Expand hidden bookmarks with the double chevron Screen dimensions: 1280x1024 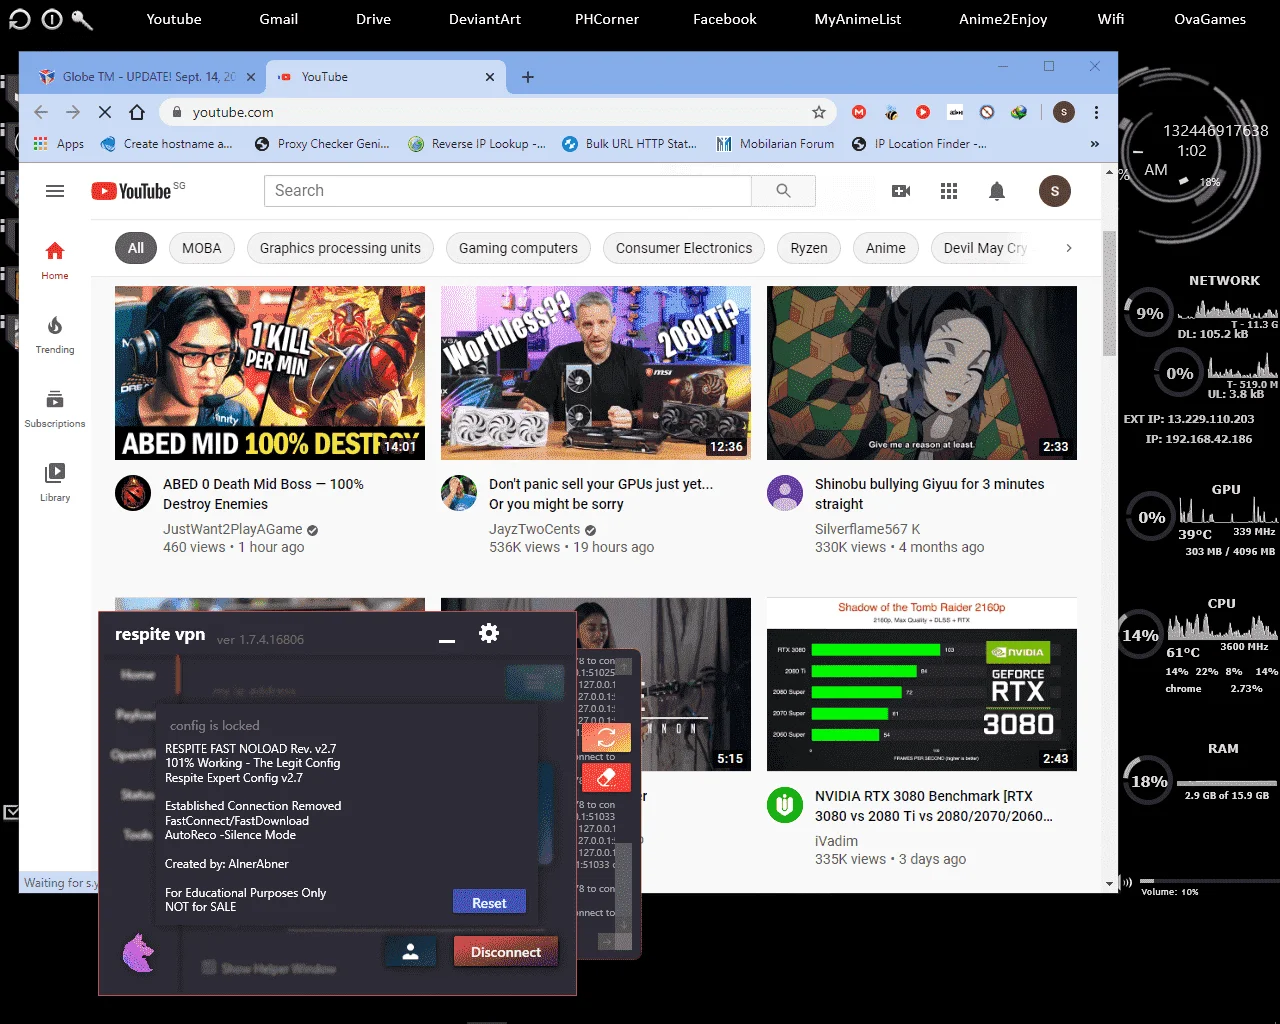[x=1094, y=144]
